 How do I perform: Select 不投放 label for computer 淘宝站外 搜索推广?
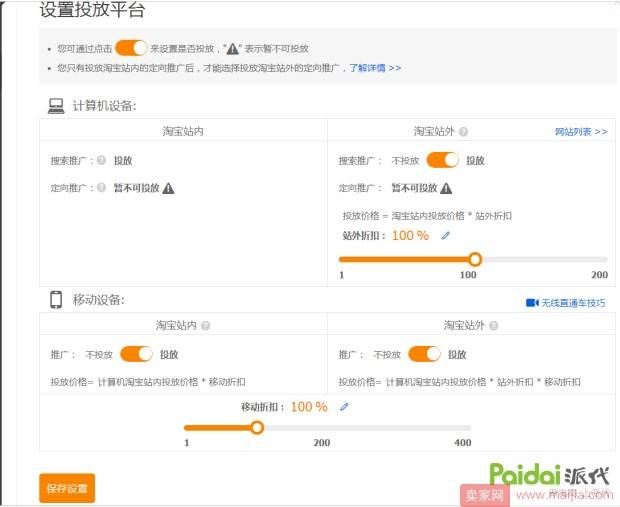pyautogui.click(x=405, y=161)
